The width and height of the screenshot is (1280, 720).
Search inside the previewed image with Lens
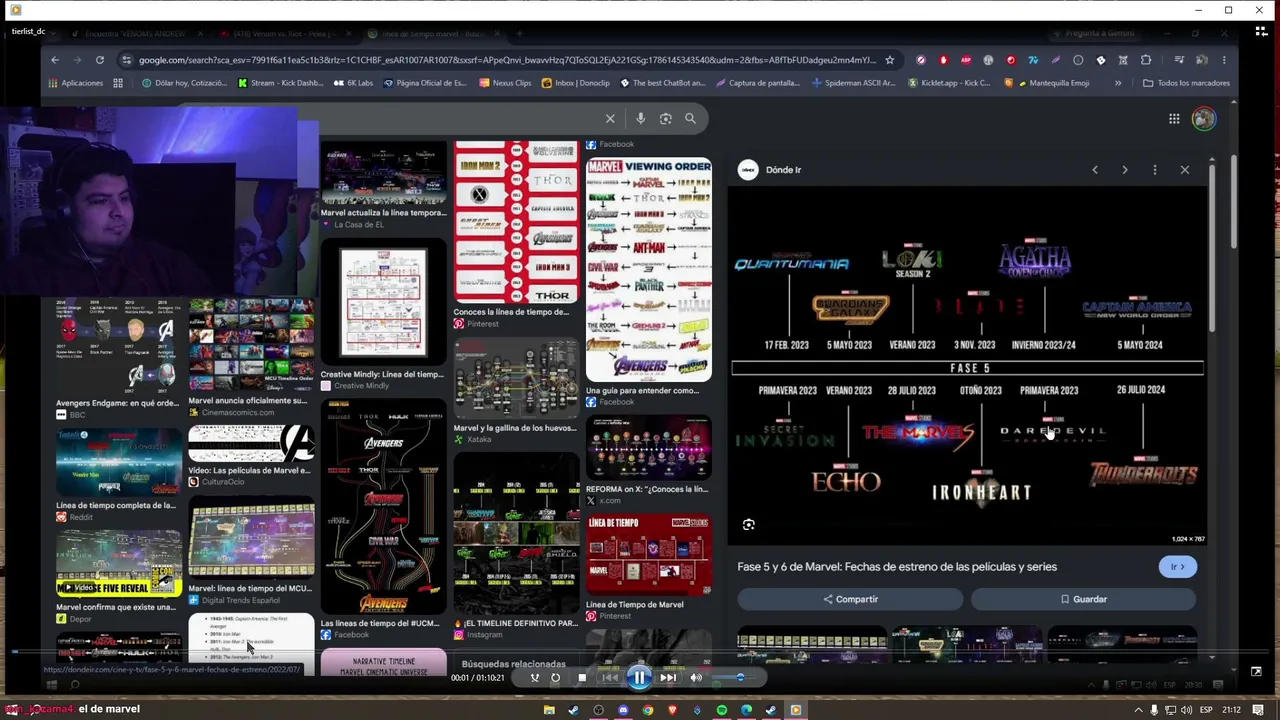coord(749,525)
